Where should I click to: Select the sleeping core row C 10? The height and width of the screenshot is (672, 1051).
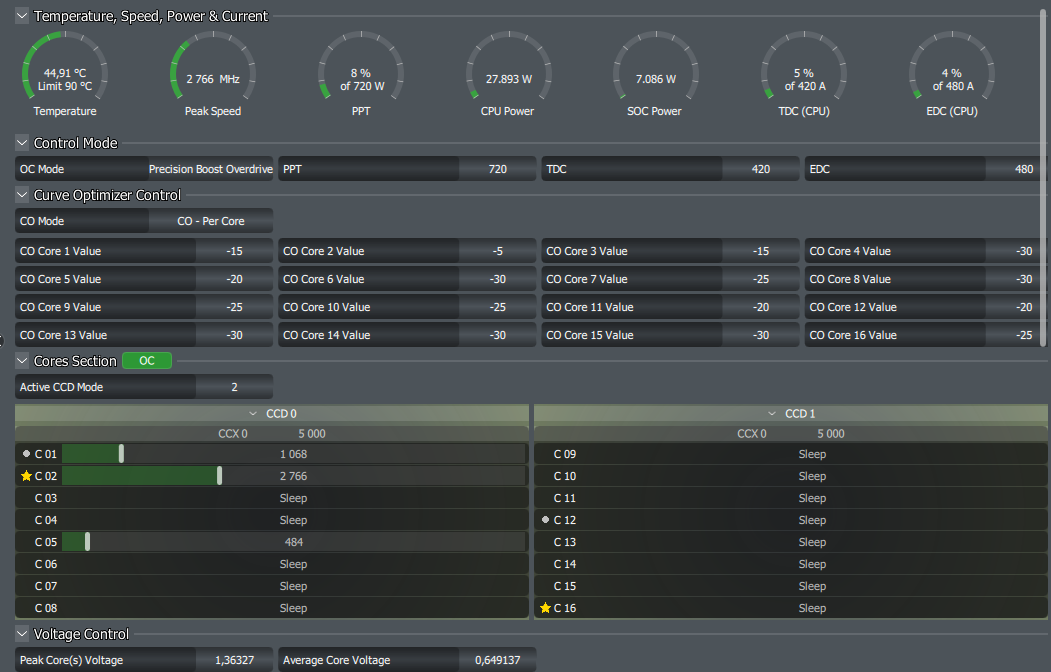click(x=791, y=476)
